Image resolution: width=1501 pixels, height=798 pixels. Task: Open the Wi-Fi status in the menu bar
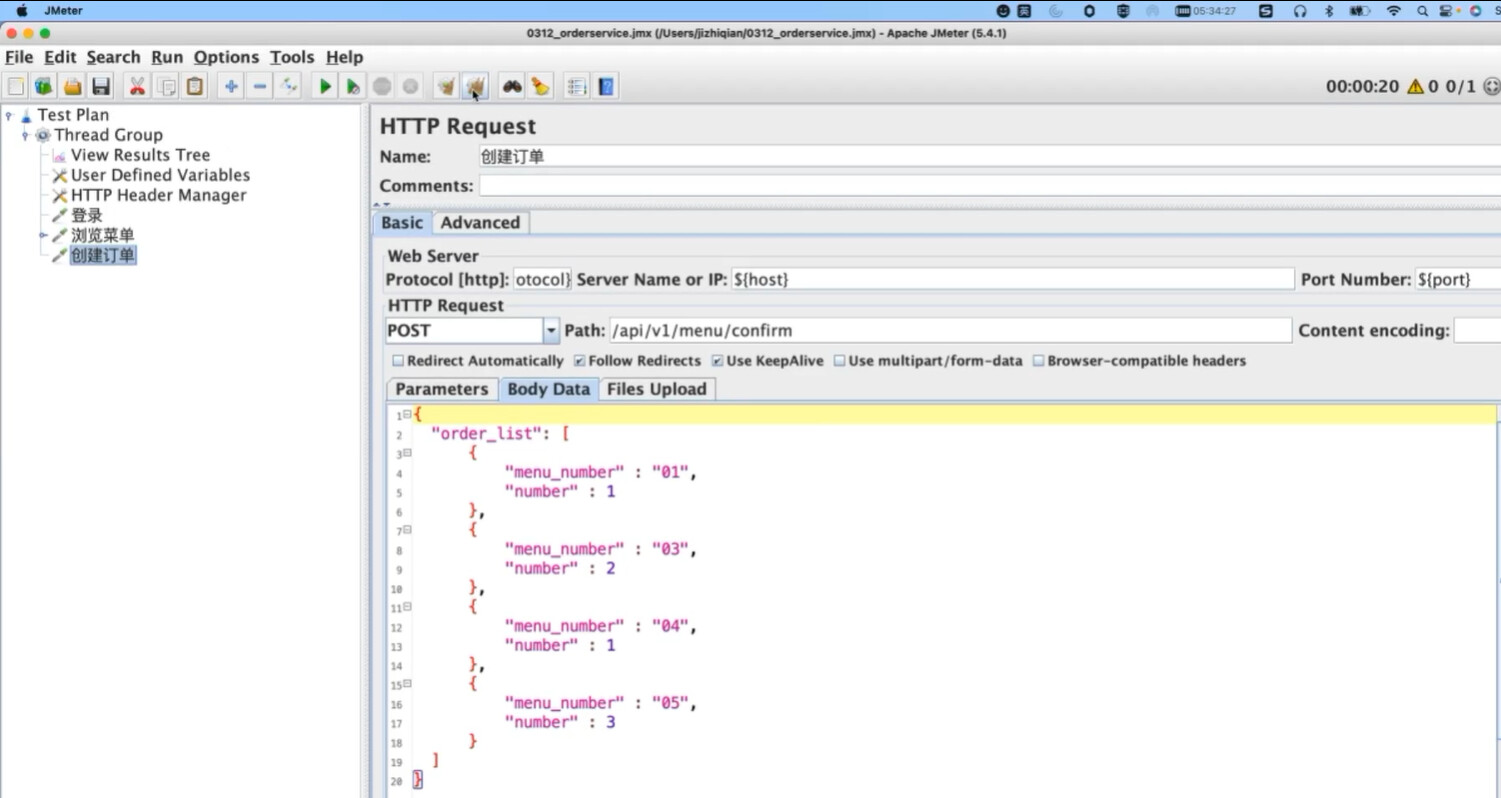pyautogui.click(x=1393, y=11)
